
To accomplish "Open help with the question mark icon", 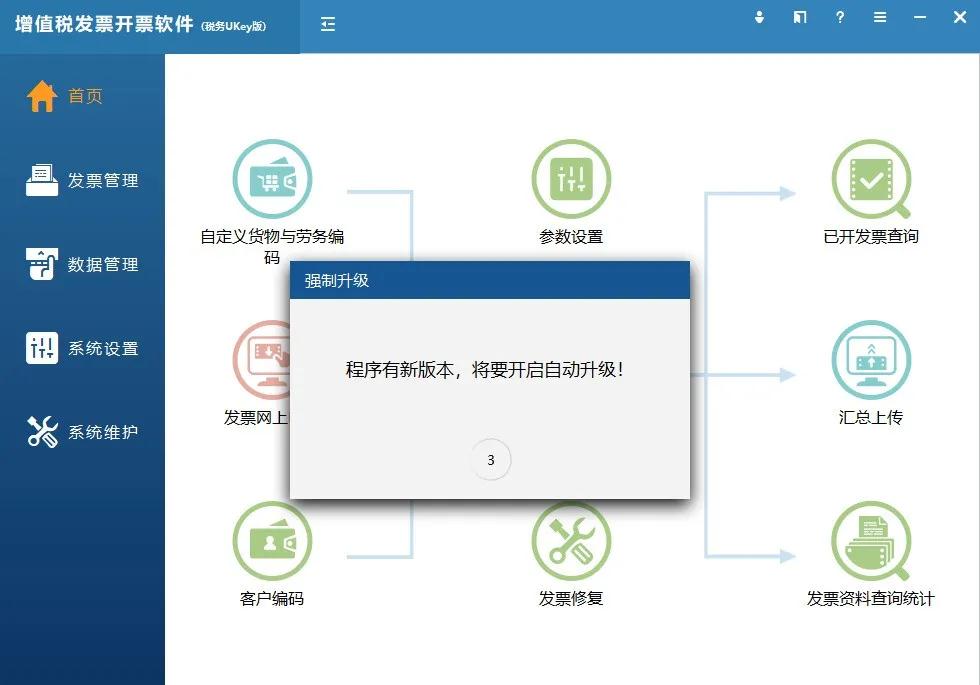I will [839, 17].
